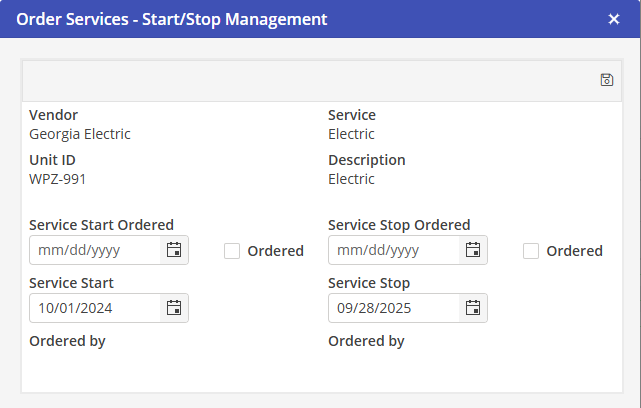Click the Service Start Ordered date field

95,250
